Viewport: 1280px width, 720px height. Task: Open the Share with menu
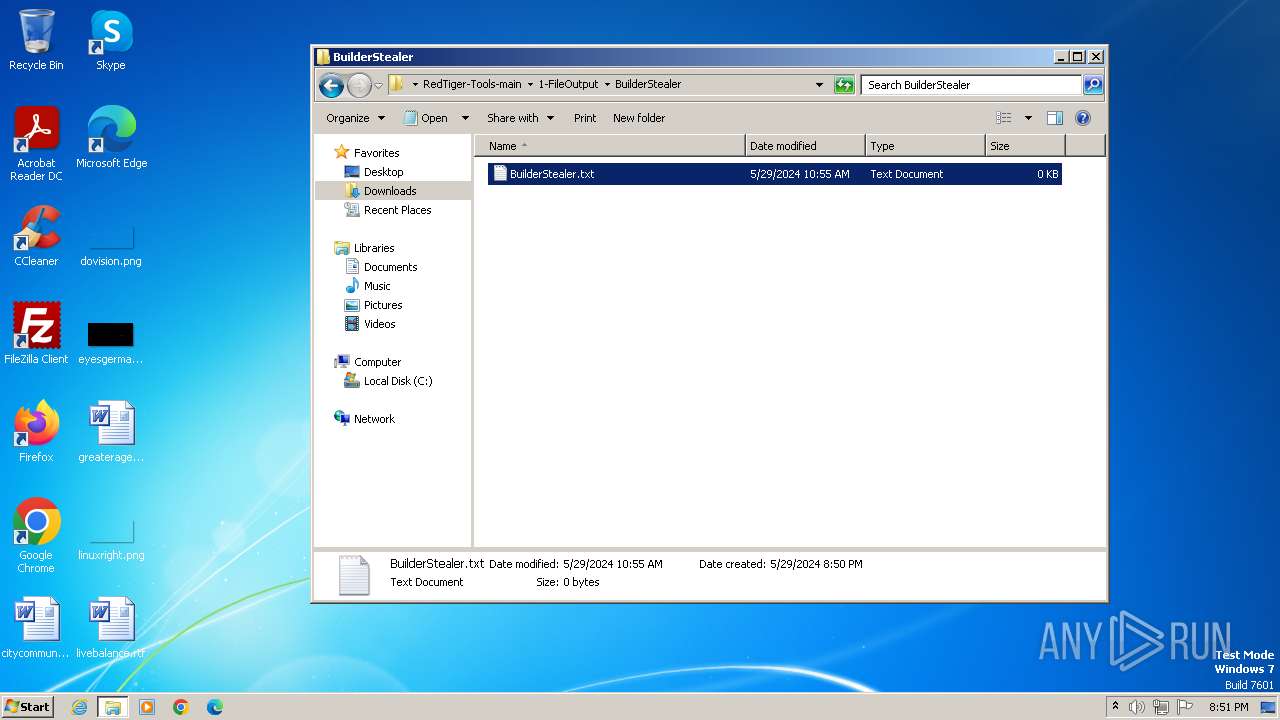click(520, 118)
